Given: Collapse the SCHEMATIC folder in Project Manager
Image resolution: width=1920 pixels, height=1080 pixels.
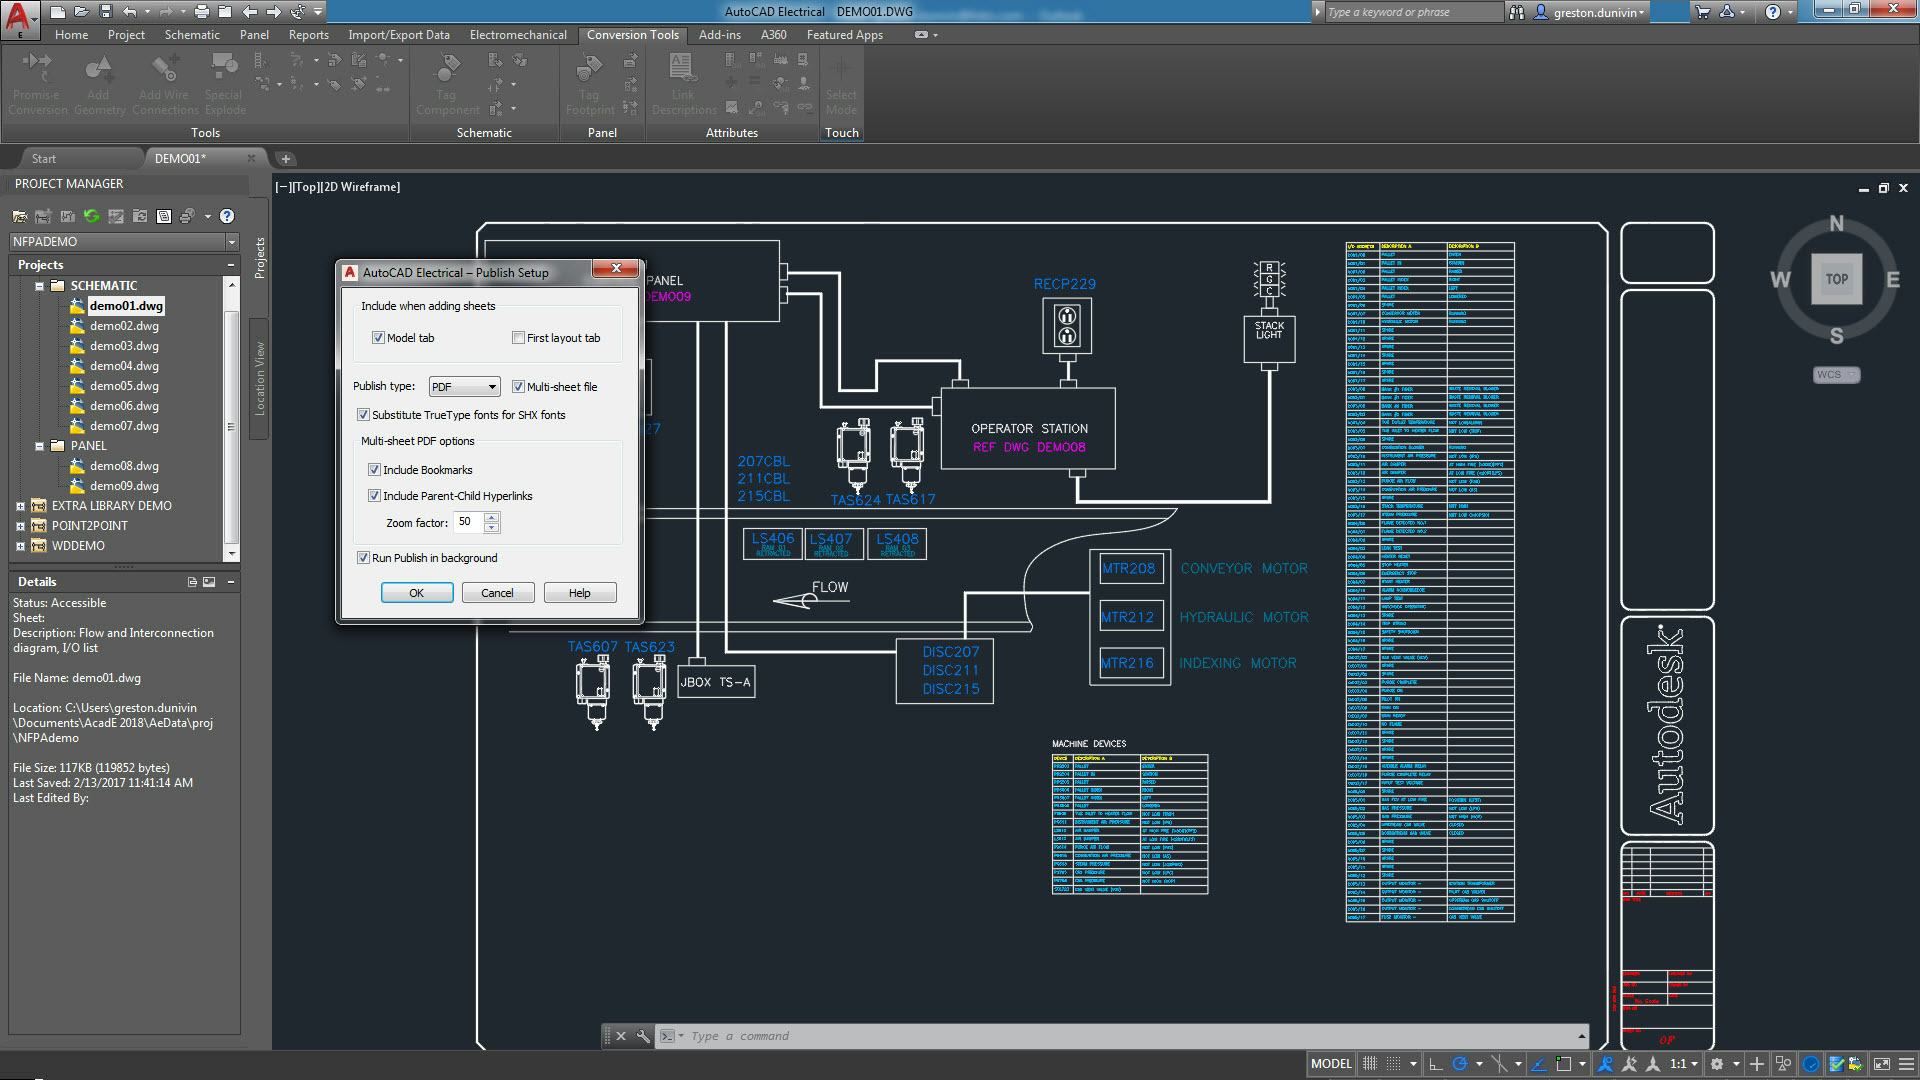Looking at the screenshot, I should click(x=42, y=285).
